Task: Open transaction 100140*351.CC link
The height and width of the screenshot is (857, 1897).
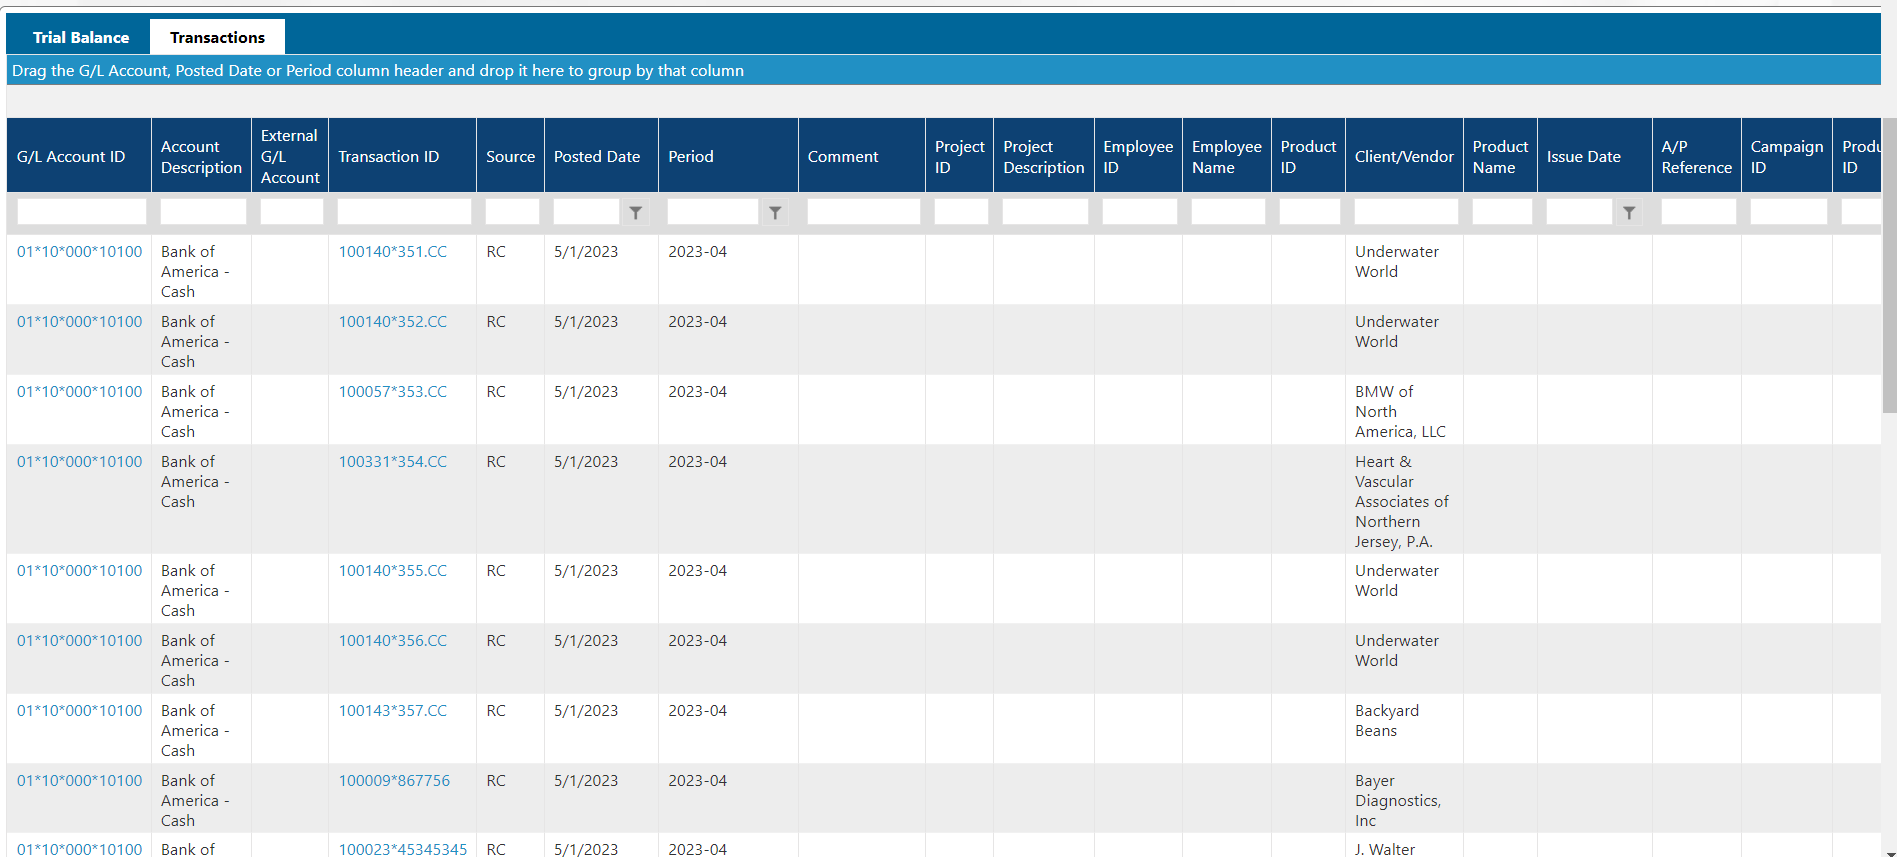Action: 392,252
